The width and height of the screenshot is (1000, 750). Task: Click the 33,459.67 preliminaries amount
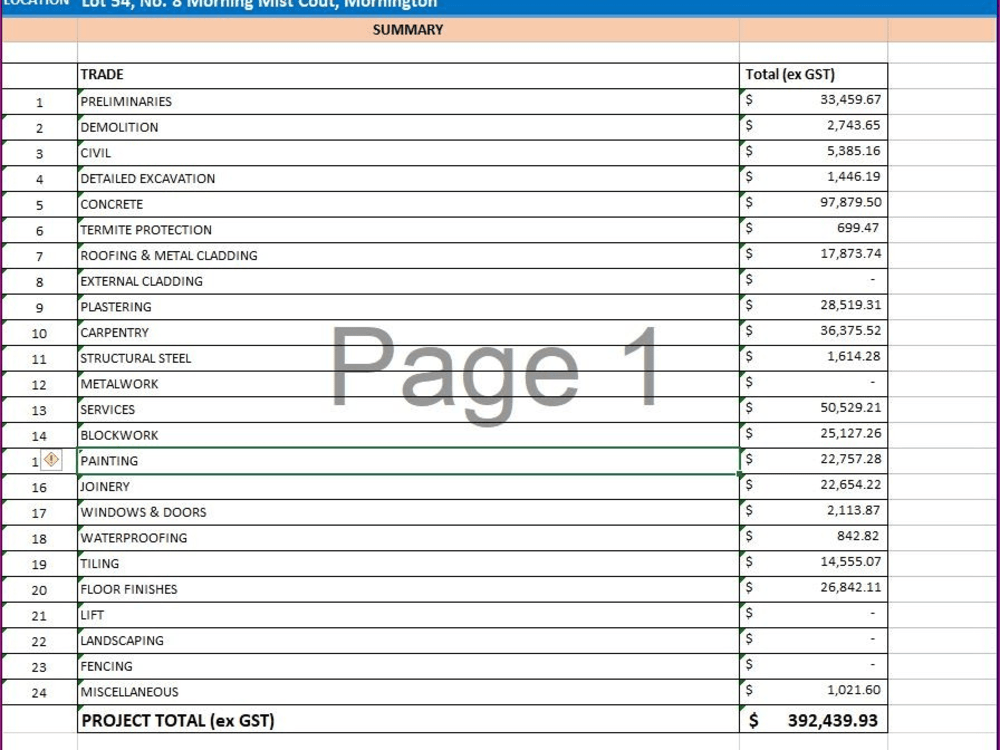pos(850,99)
